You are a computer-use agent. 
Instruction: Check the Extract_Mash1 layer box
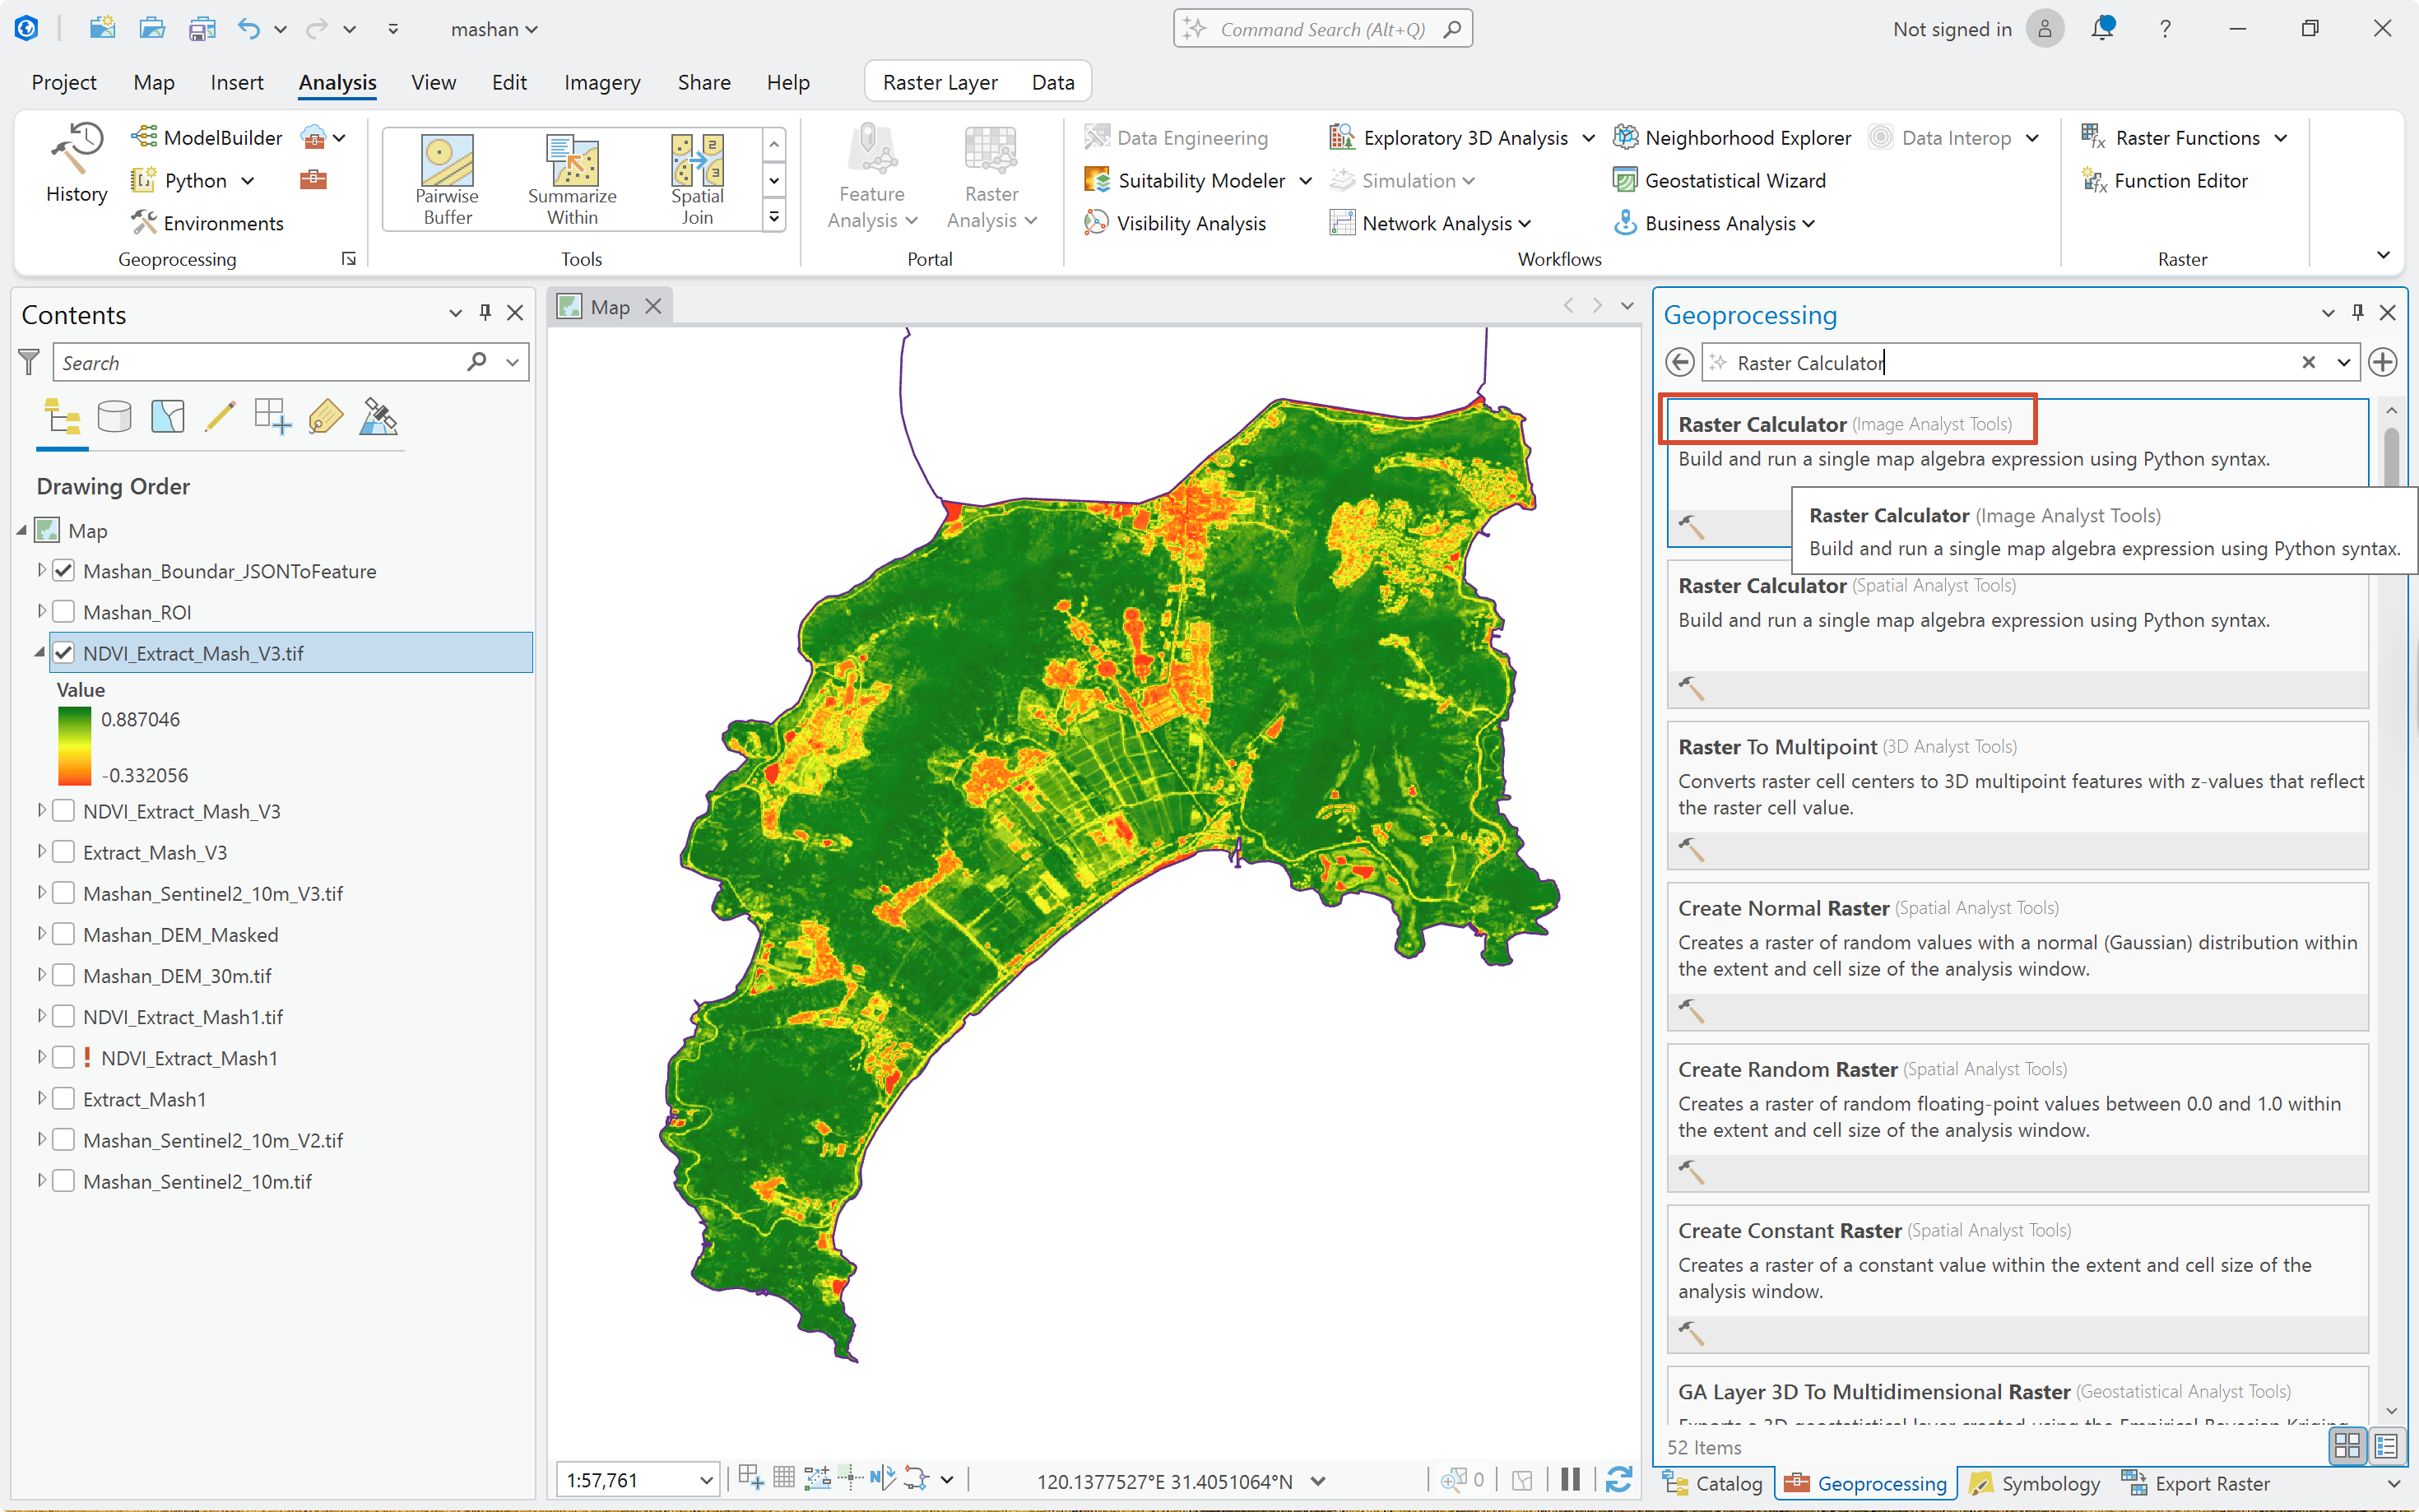[64, 1099]
